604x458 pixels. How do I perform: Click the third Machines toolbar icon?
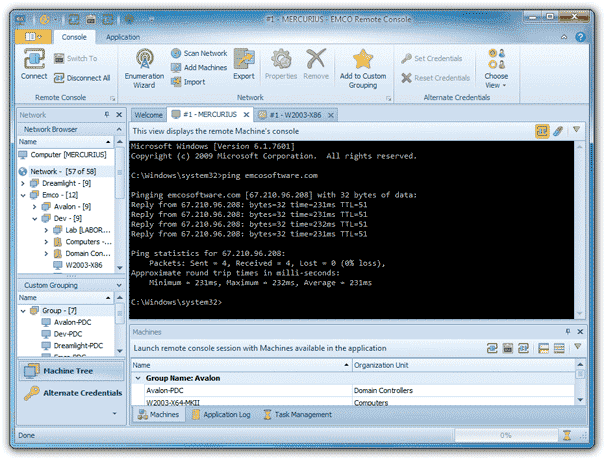coord(523,348)
